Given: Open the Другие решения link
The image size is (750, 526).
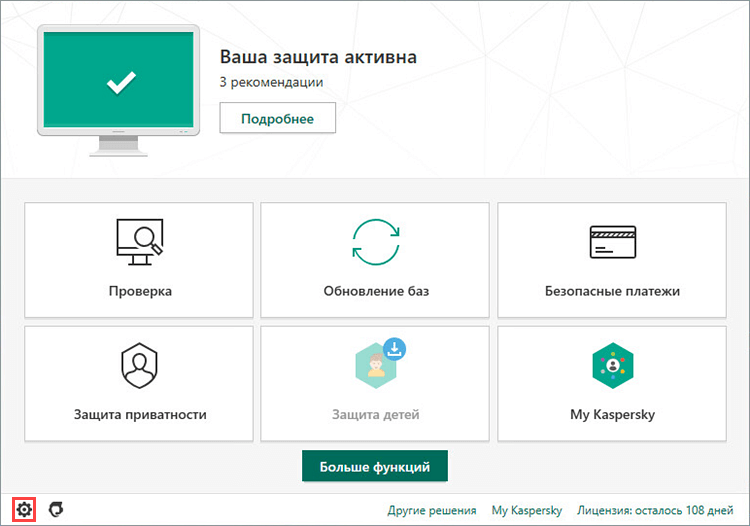Looking at the screenshot, I should coord(432,510).
